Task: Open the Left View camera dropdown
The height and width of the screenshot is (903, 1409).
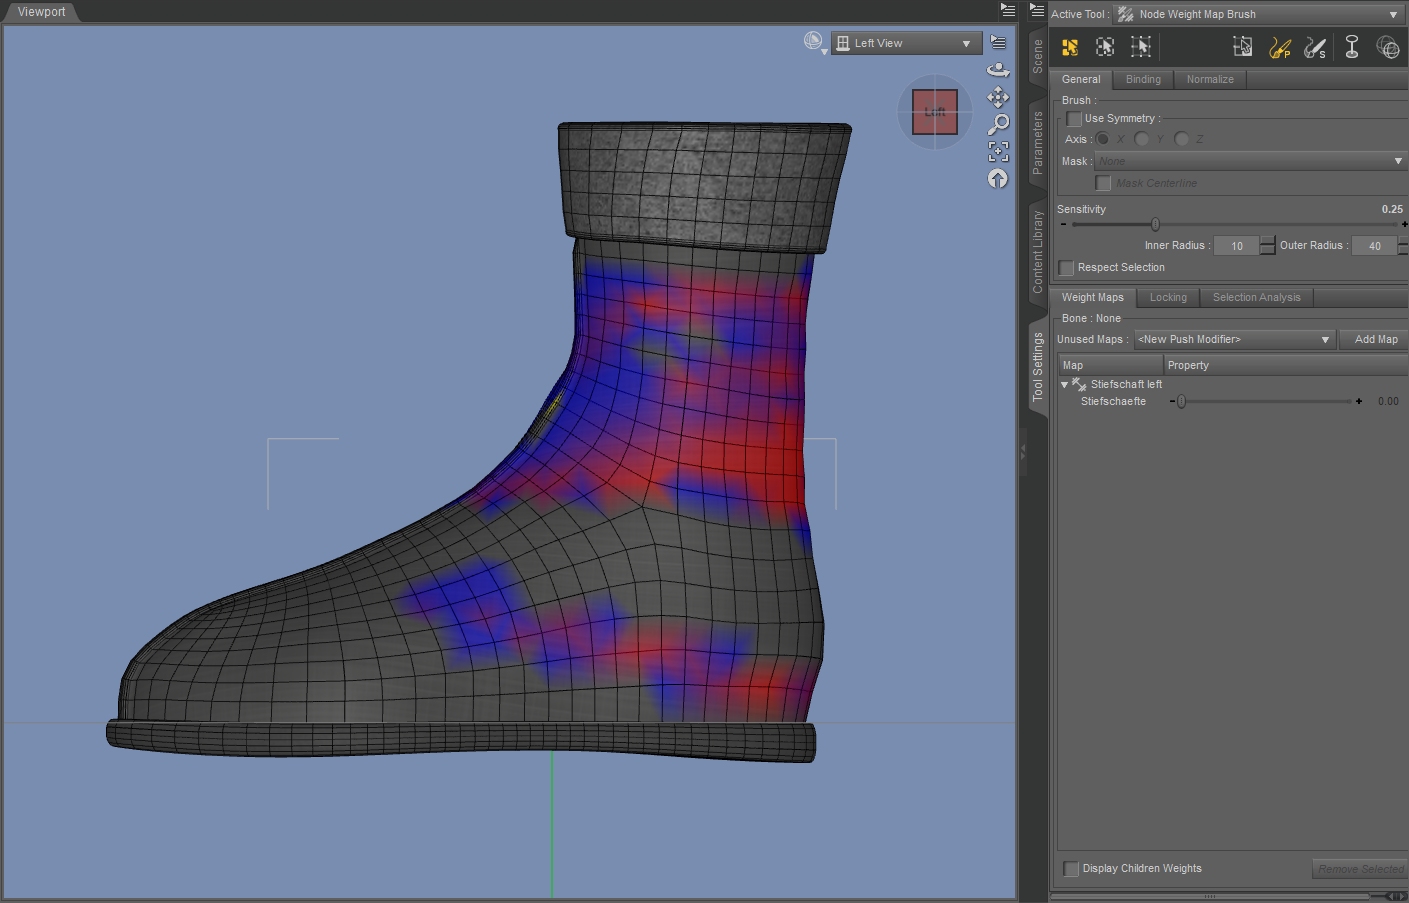Action: tap(905, 43)
